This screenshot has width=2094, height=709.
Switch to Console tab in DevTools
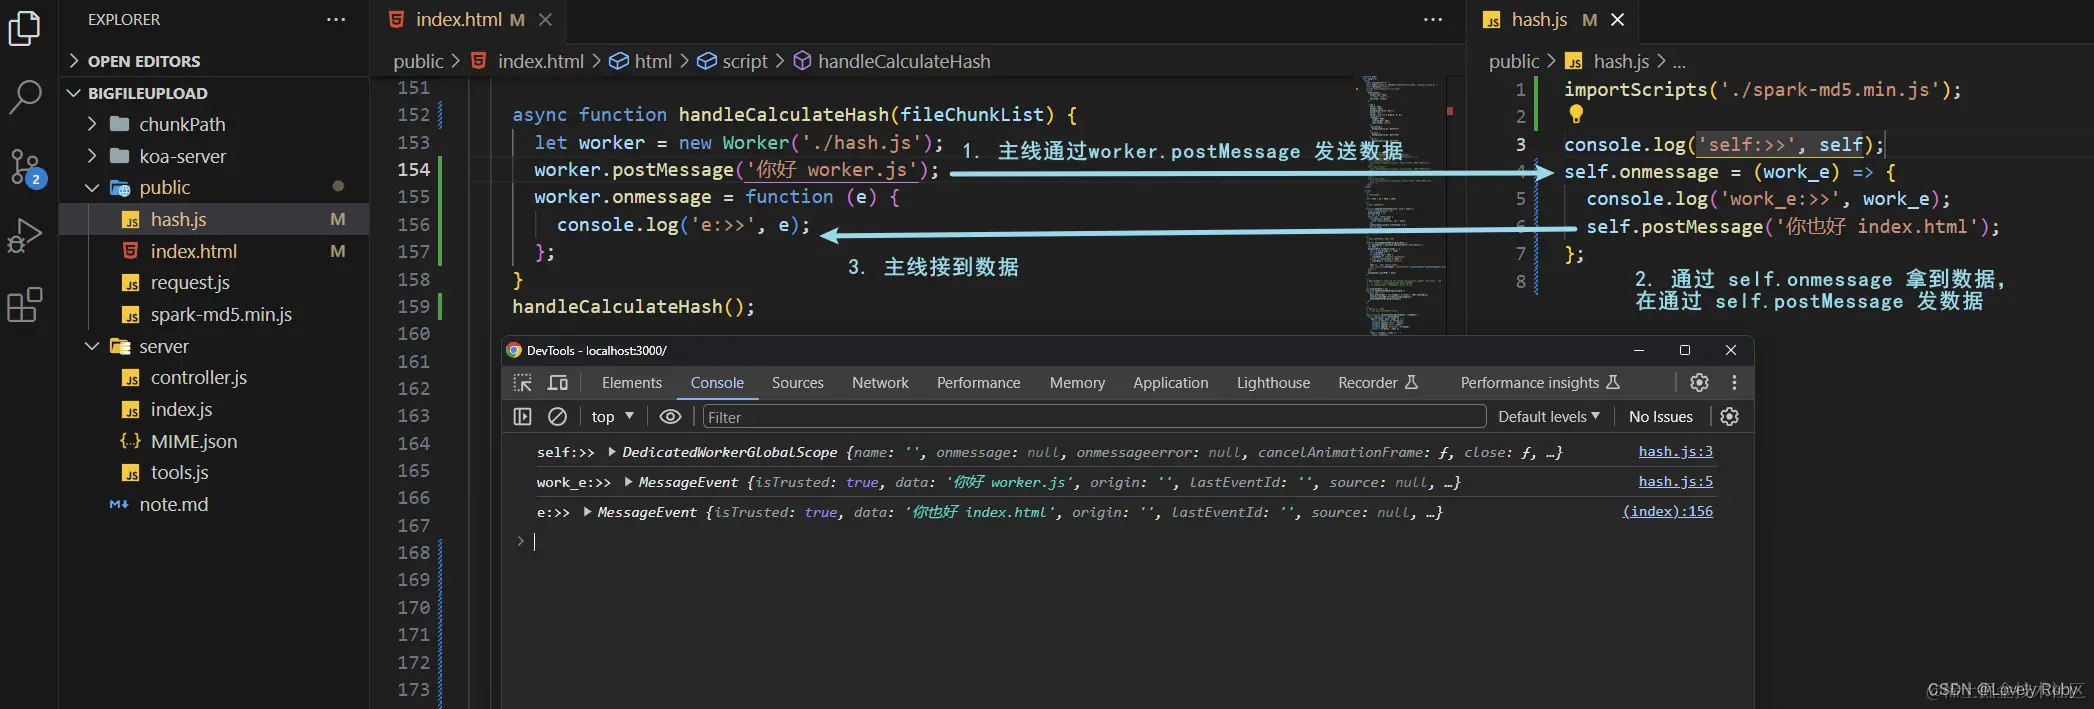tap(717, 383)
